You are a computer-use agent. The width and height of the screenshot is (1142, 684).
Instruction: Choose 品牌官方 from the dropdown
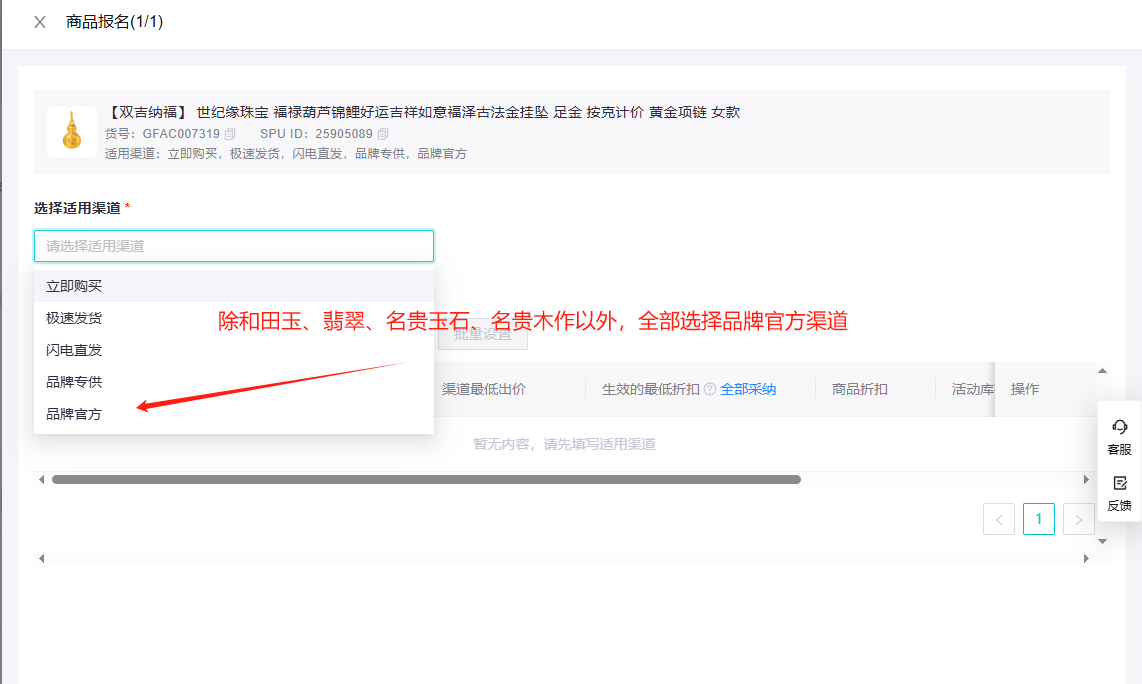(x=74, y=414)
